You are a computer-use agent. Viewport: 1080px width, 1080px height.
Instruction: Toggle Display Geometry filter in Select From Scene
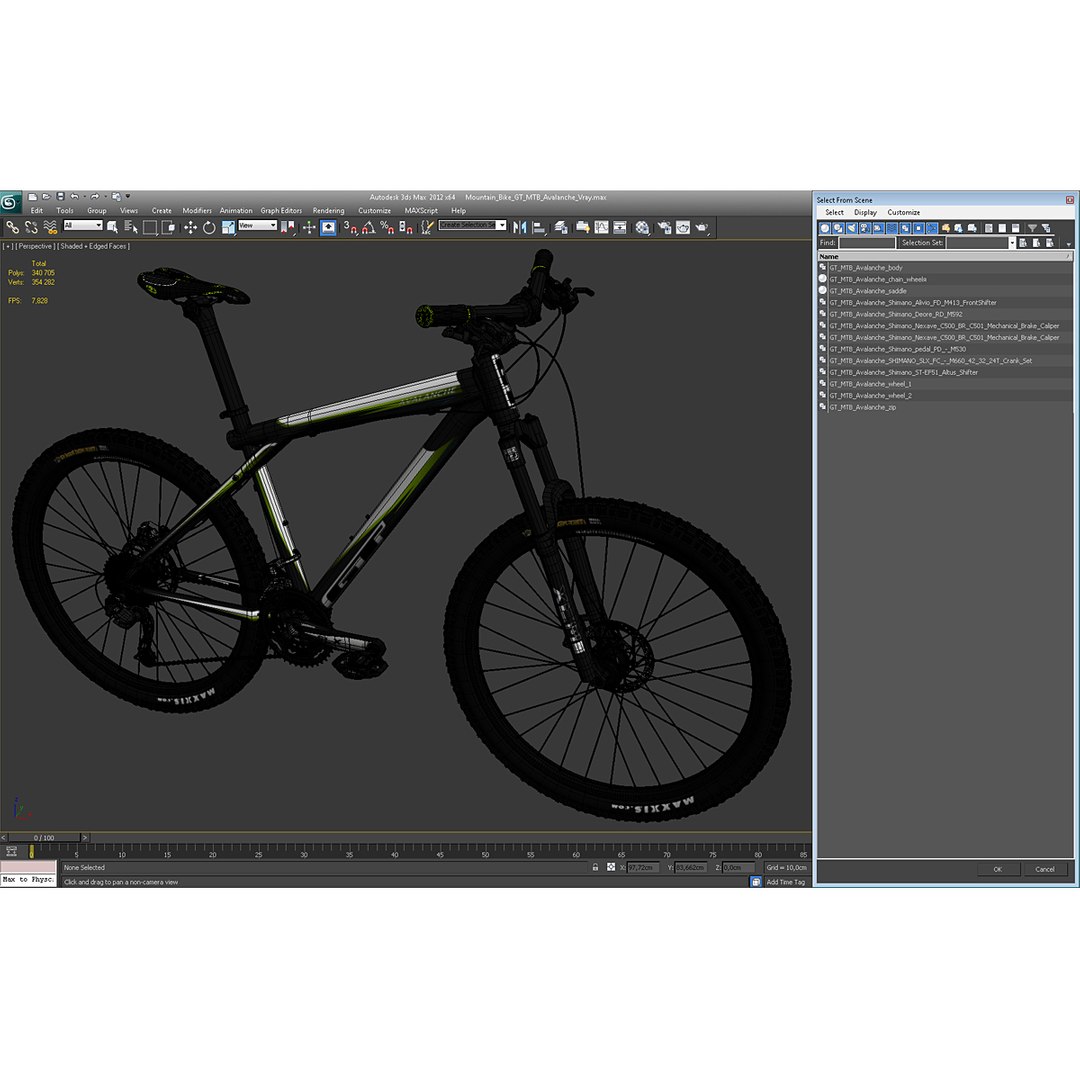(824, 228)
